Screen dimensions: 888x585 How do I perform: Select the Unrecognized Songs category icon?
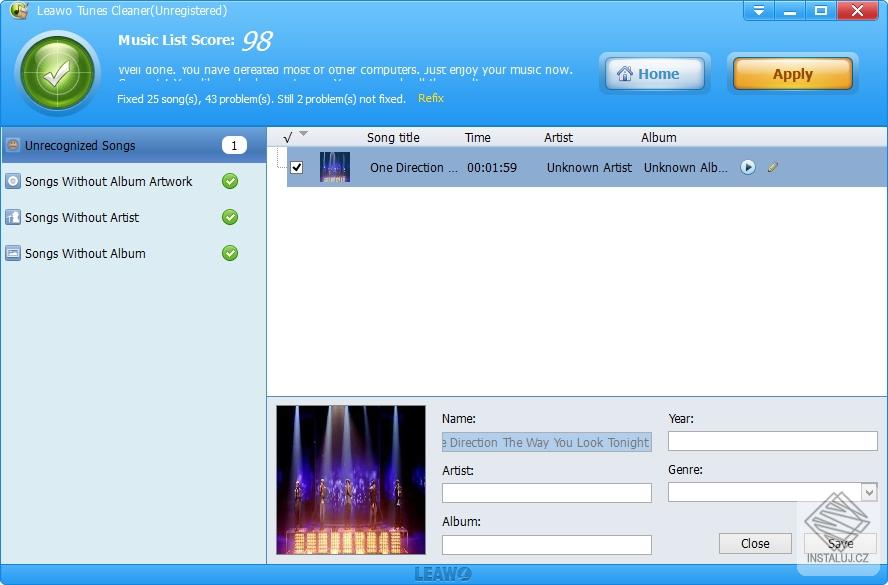(x=14, y=145)
